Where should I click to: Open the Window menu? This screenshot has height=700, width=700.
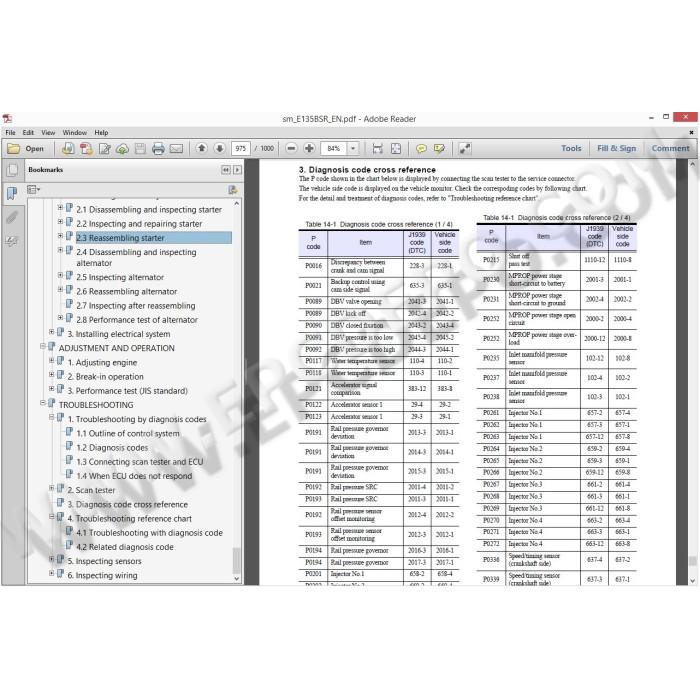pos(75,133)
